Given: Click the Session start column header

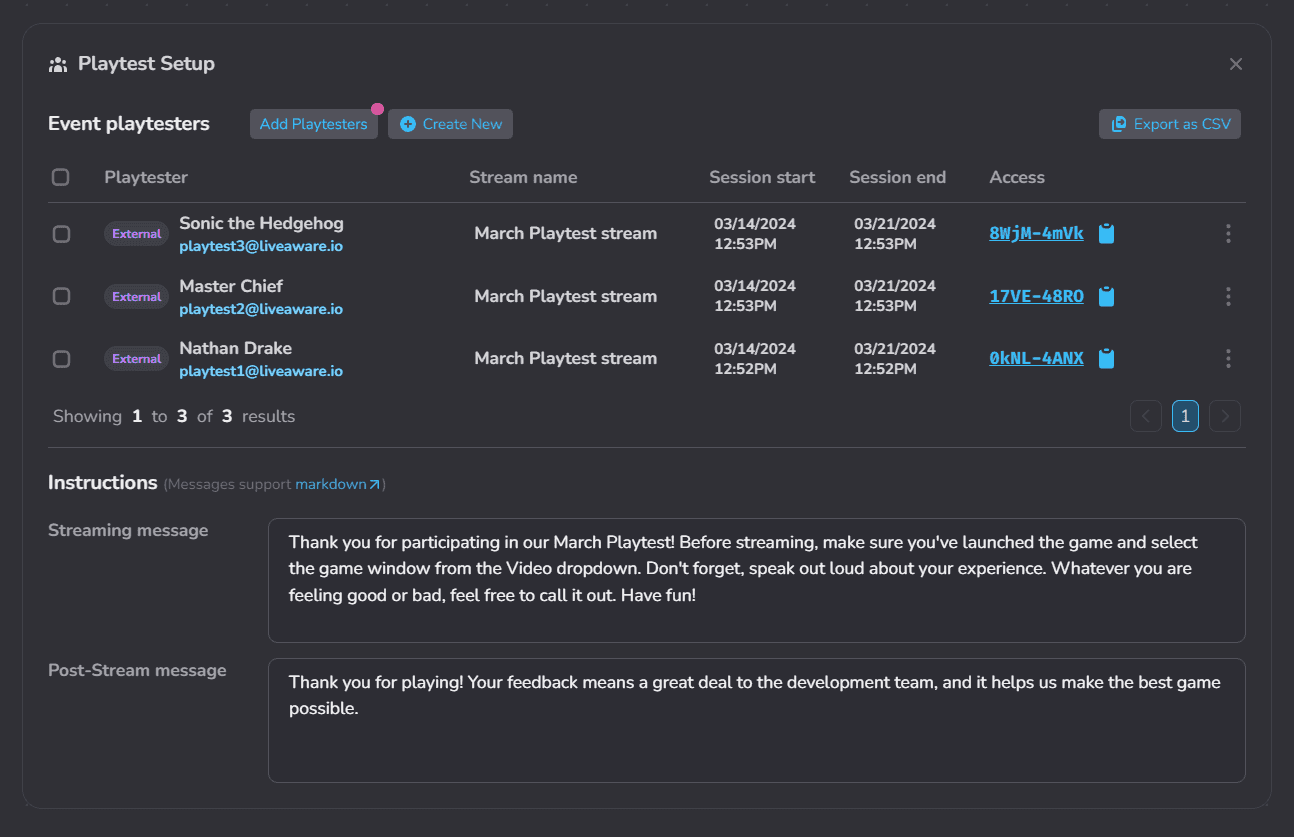Looking at the screenshot, I should (762, 177).
